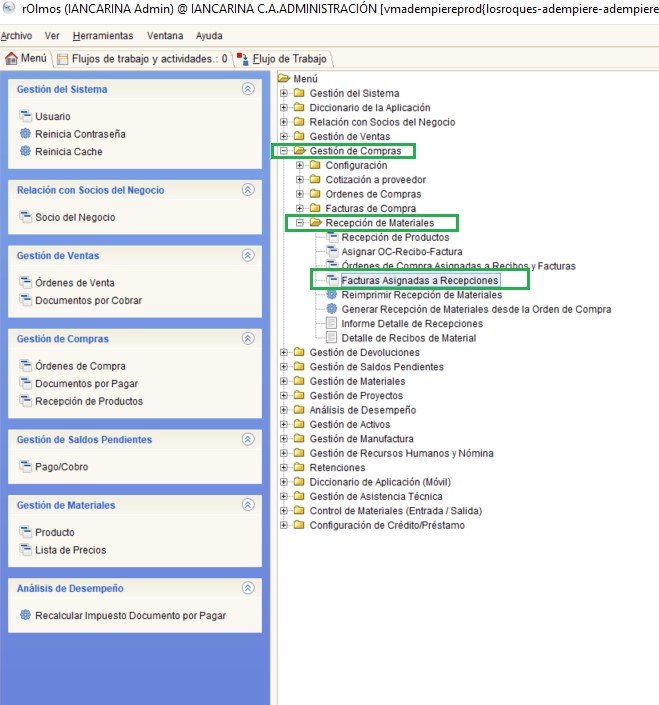
Task: Collapse the Gestión del Sistema panel
Action: [248, 89]
